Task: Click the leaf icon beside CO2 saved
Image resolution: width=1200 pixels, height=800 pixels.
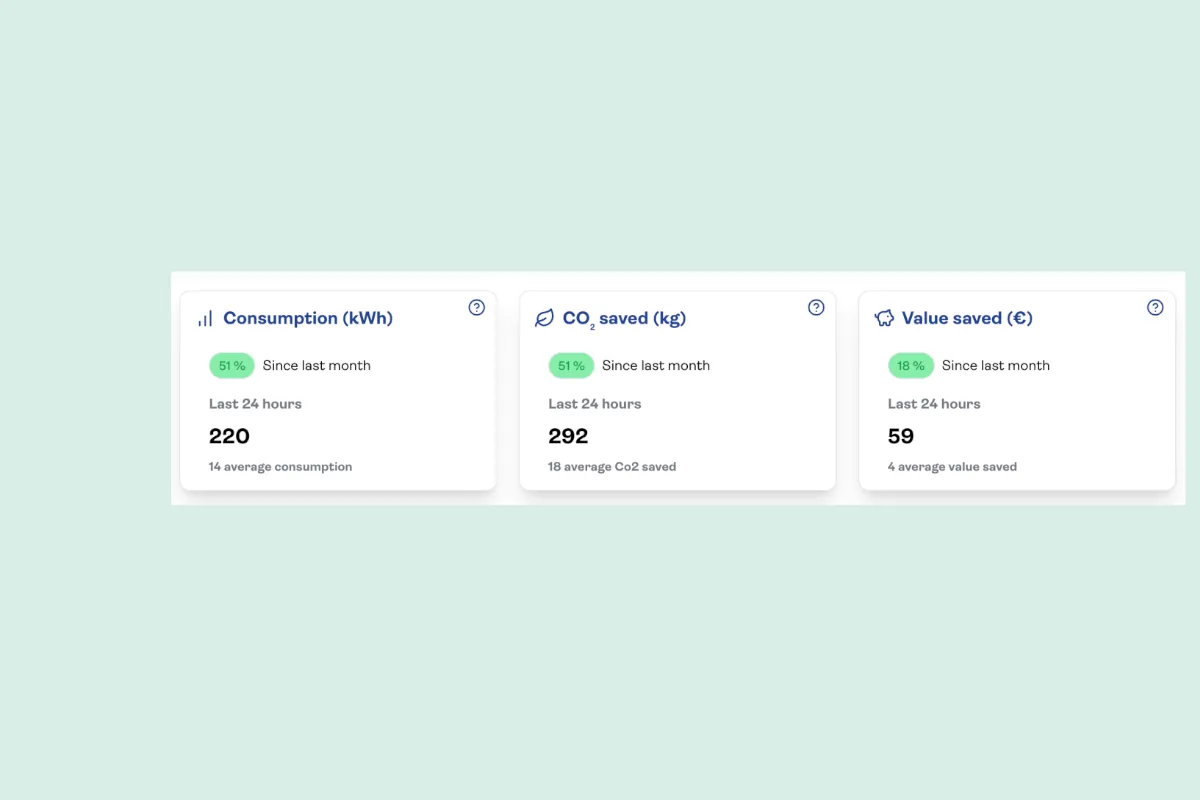Action: tap(544, 318)
